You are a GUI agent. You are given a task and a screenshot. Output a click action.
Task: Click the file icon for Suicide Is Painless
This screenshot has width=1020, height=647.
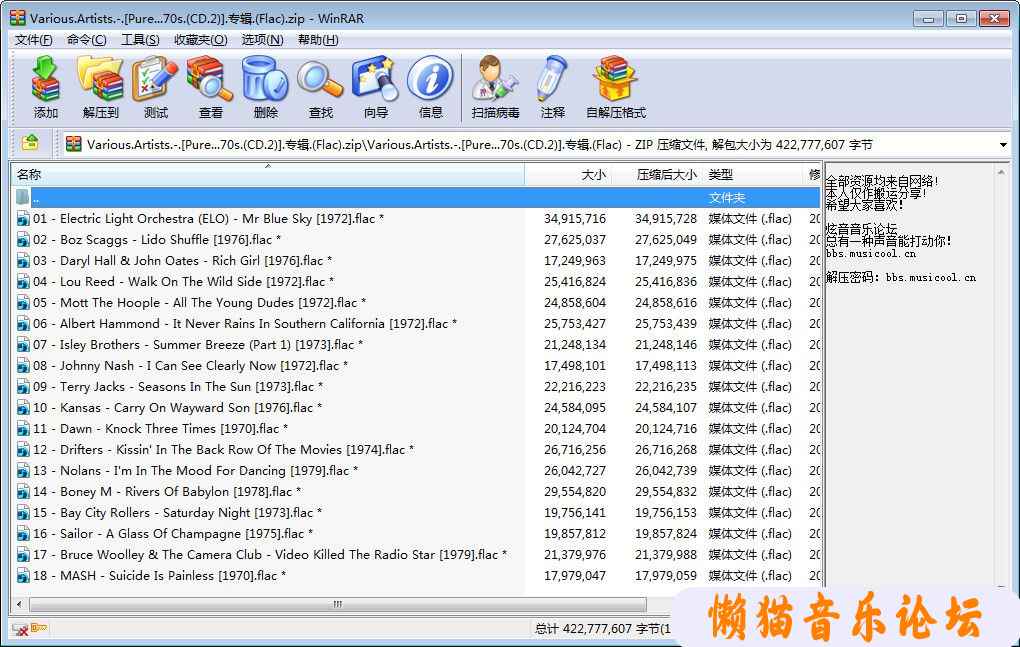[23, 575]
